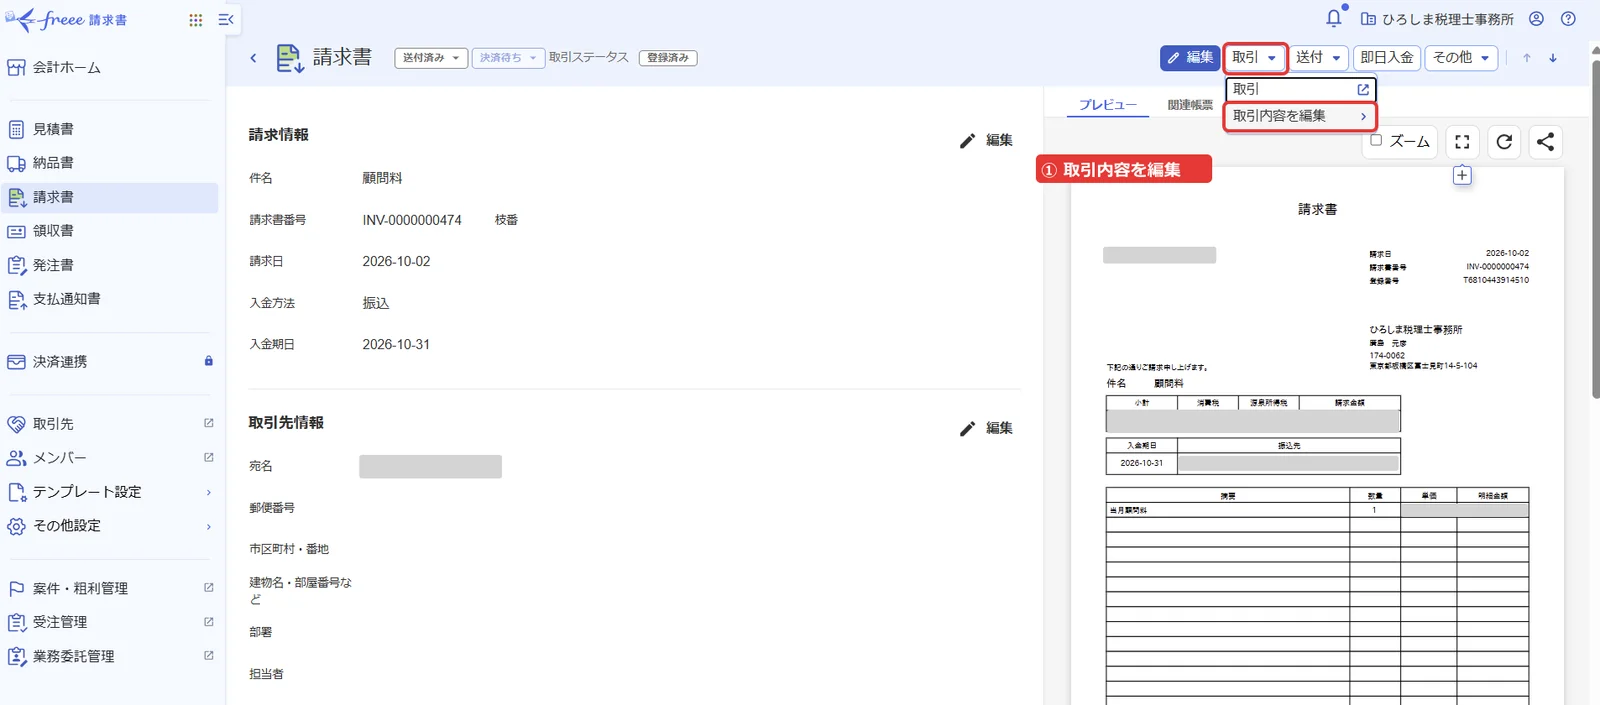Viewport: 1600px width, 705px height.
Task: Go back with the left chevron
Action: [253, 58]
